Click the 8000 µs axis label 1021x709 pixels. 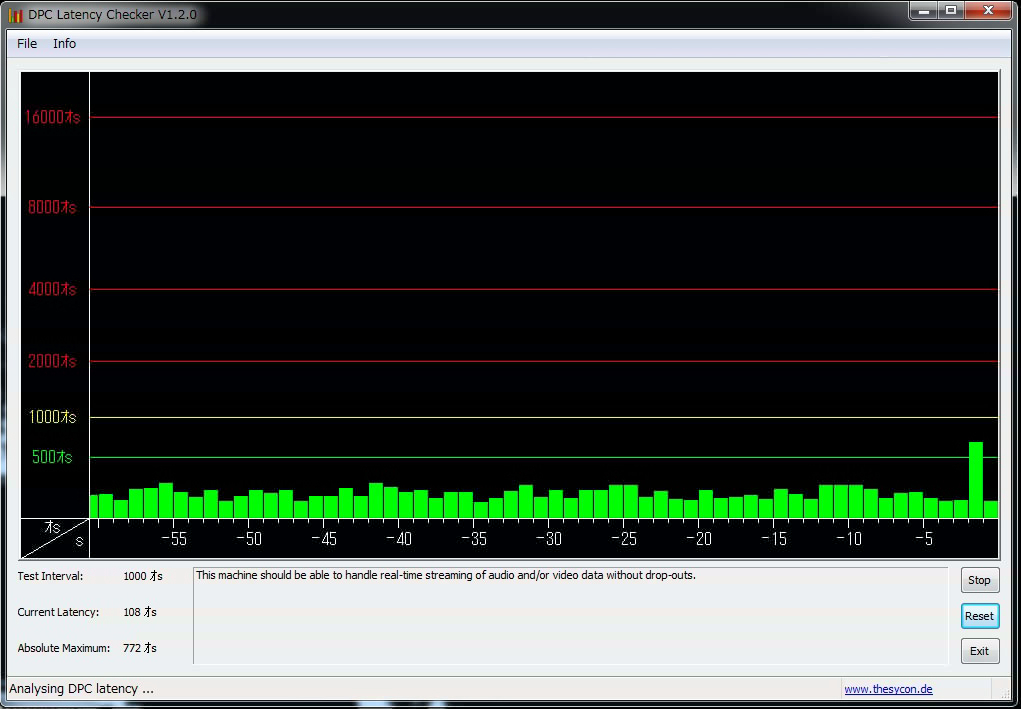pos(52,207)
